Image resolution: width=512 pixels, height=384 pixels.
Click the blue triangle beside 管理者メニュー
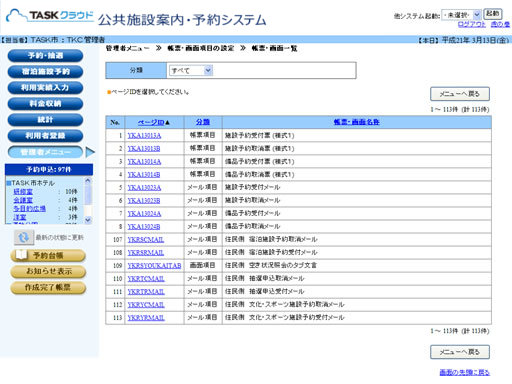point(90,152)
